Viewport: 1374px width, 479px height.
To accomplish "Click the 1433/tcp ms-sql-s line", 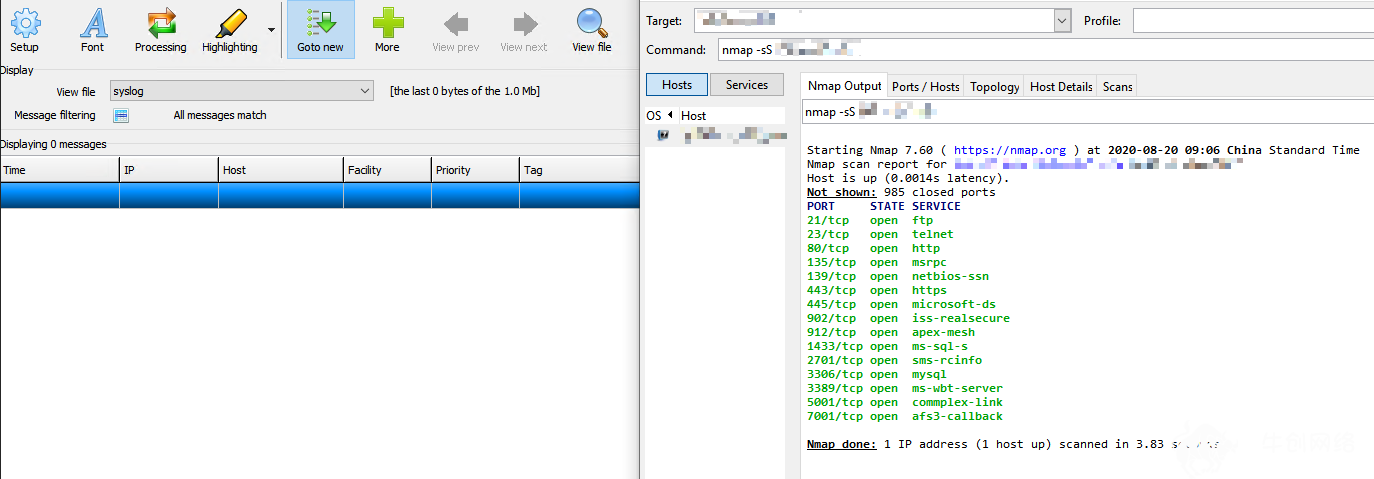I will click(x=887, y=346).
